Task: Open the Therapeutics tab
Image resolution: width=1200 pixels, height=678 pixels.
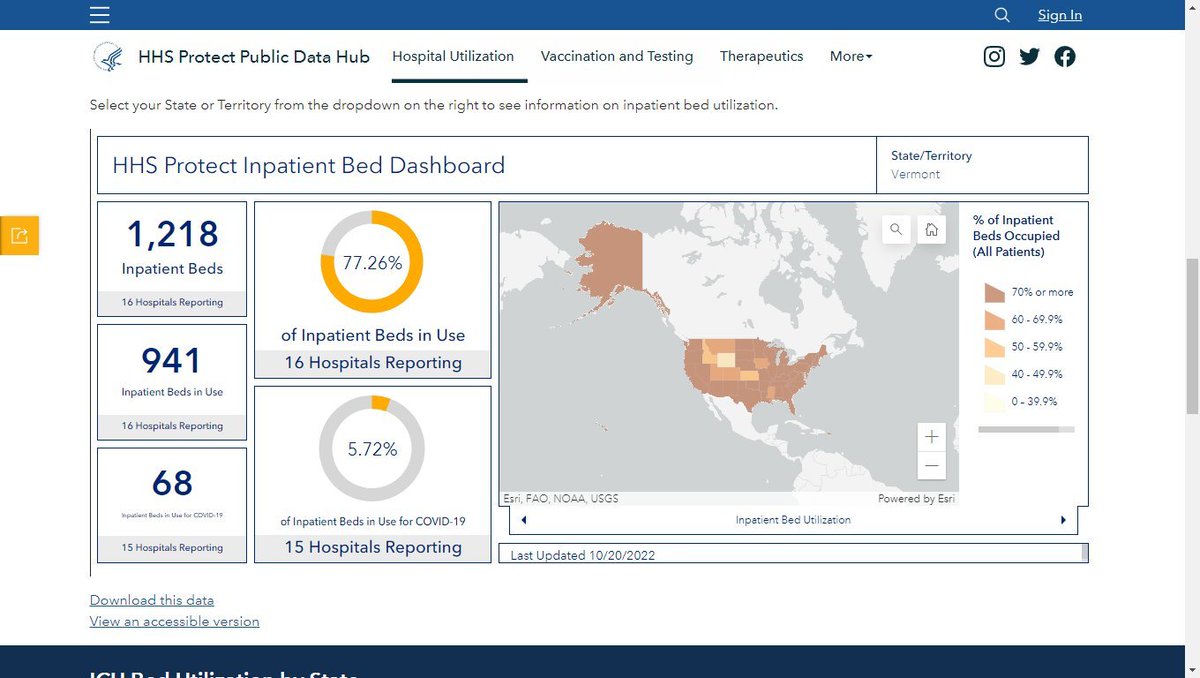Action: (x=761, y=57)
